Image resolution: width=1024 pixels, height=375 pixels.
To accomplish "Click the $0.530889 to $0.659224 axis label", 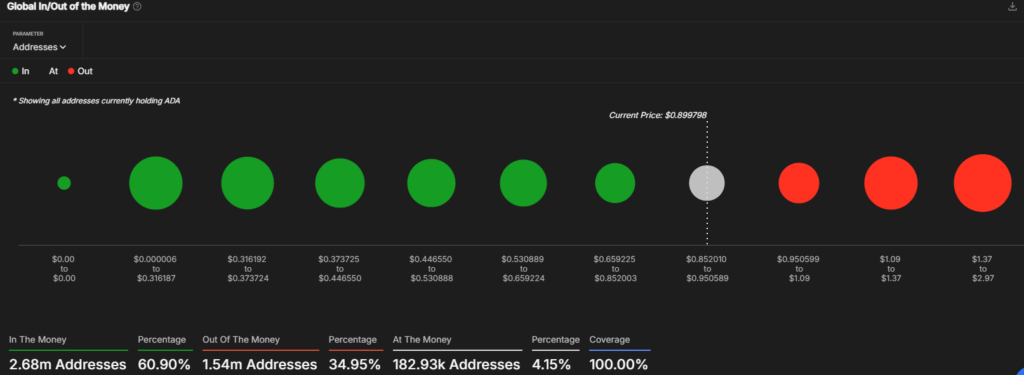I will click(x=523, y=269).
